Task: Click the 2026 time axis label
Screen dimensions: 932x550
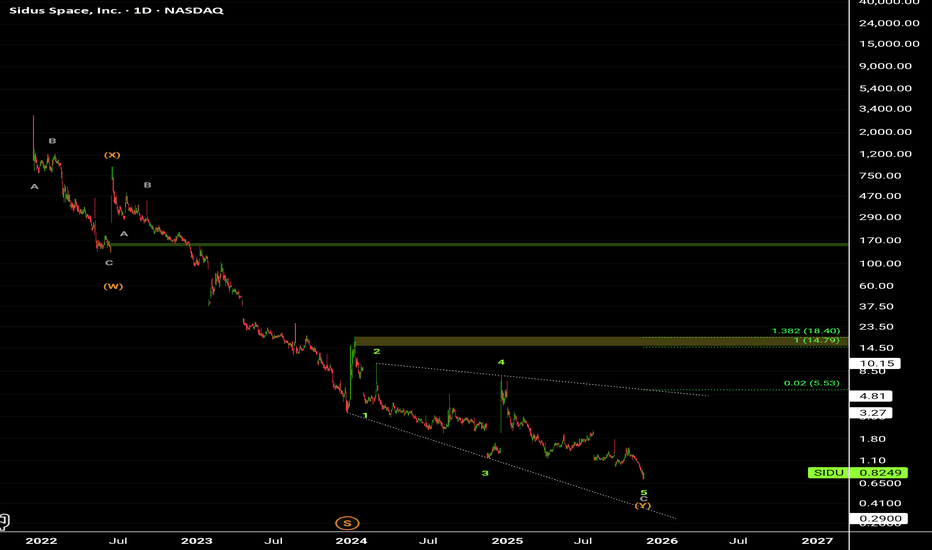Action: pyautogui.click(x=662, y=540)
